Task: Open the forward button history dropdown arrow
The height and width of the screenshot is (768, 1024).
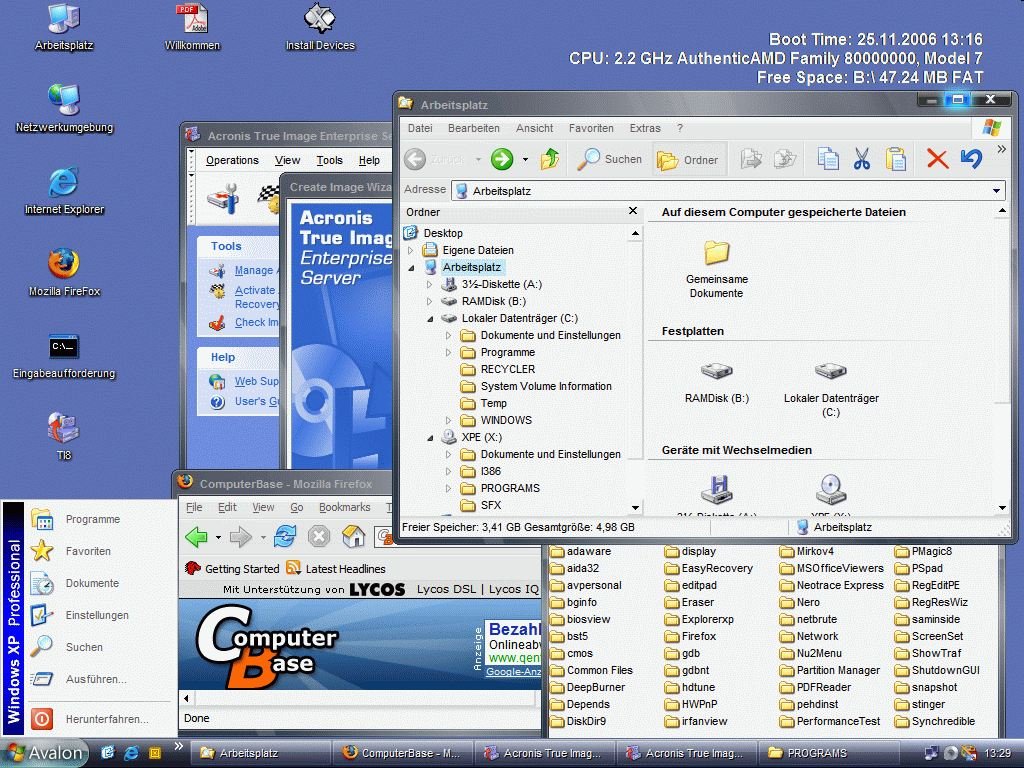Action: [x=525, y=159]
